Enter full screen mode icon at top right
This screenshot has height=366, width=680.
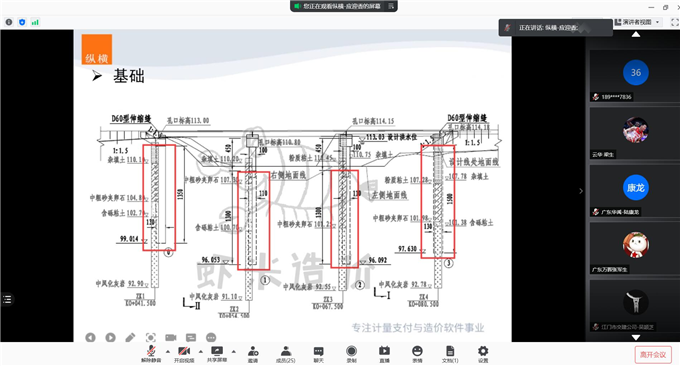[675, 22]
